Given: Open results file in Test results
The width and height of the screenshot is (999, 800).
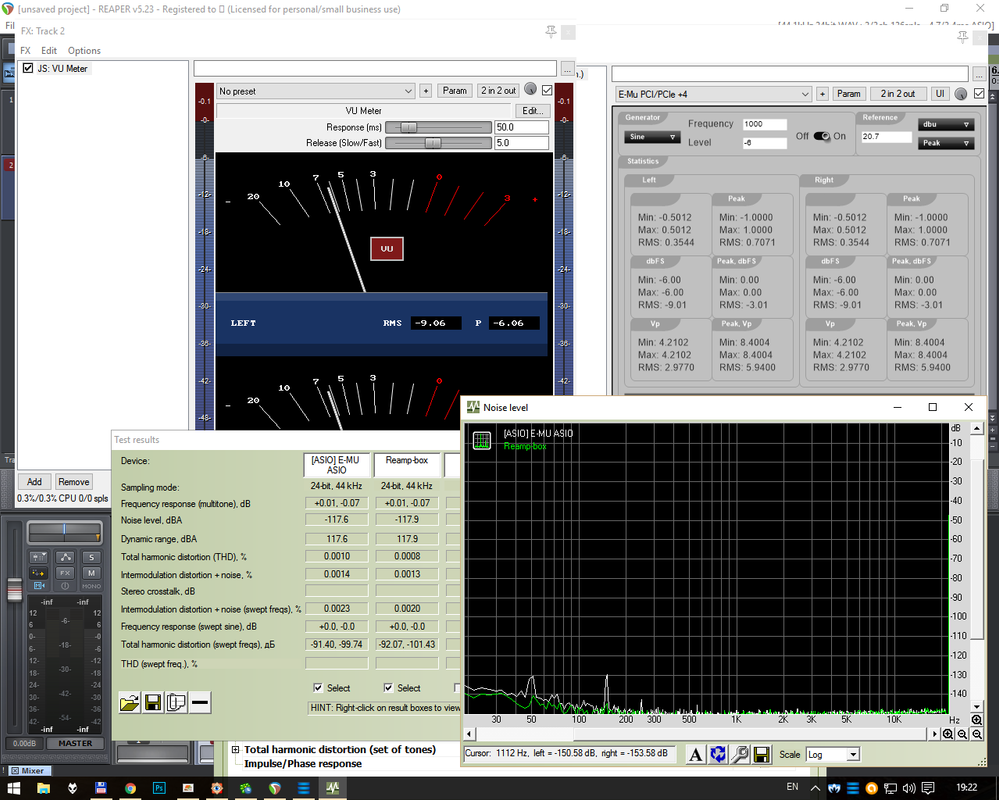Looking at the screenshot, I should coord(129,703).
